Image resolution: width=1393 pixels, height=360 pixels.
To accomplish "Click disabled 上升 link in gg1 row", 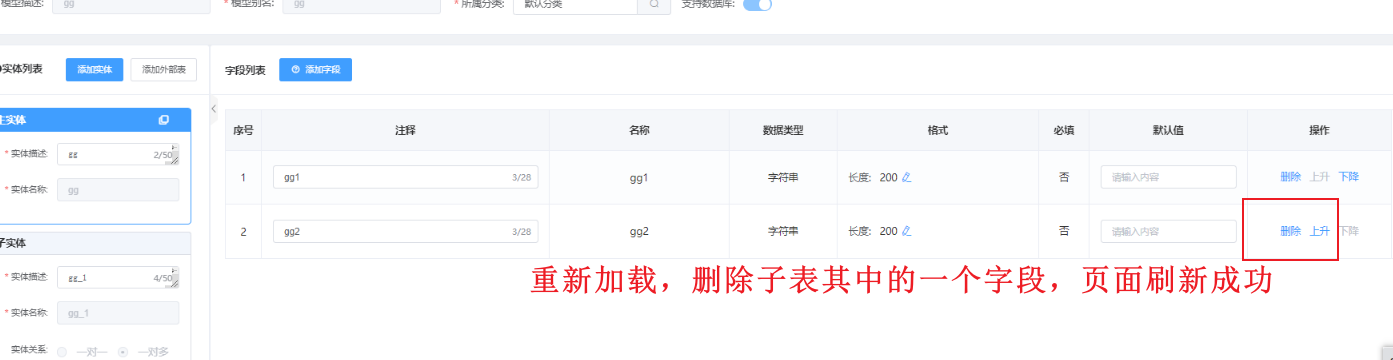I will (1320, 177).
